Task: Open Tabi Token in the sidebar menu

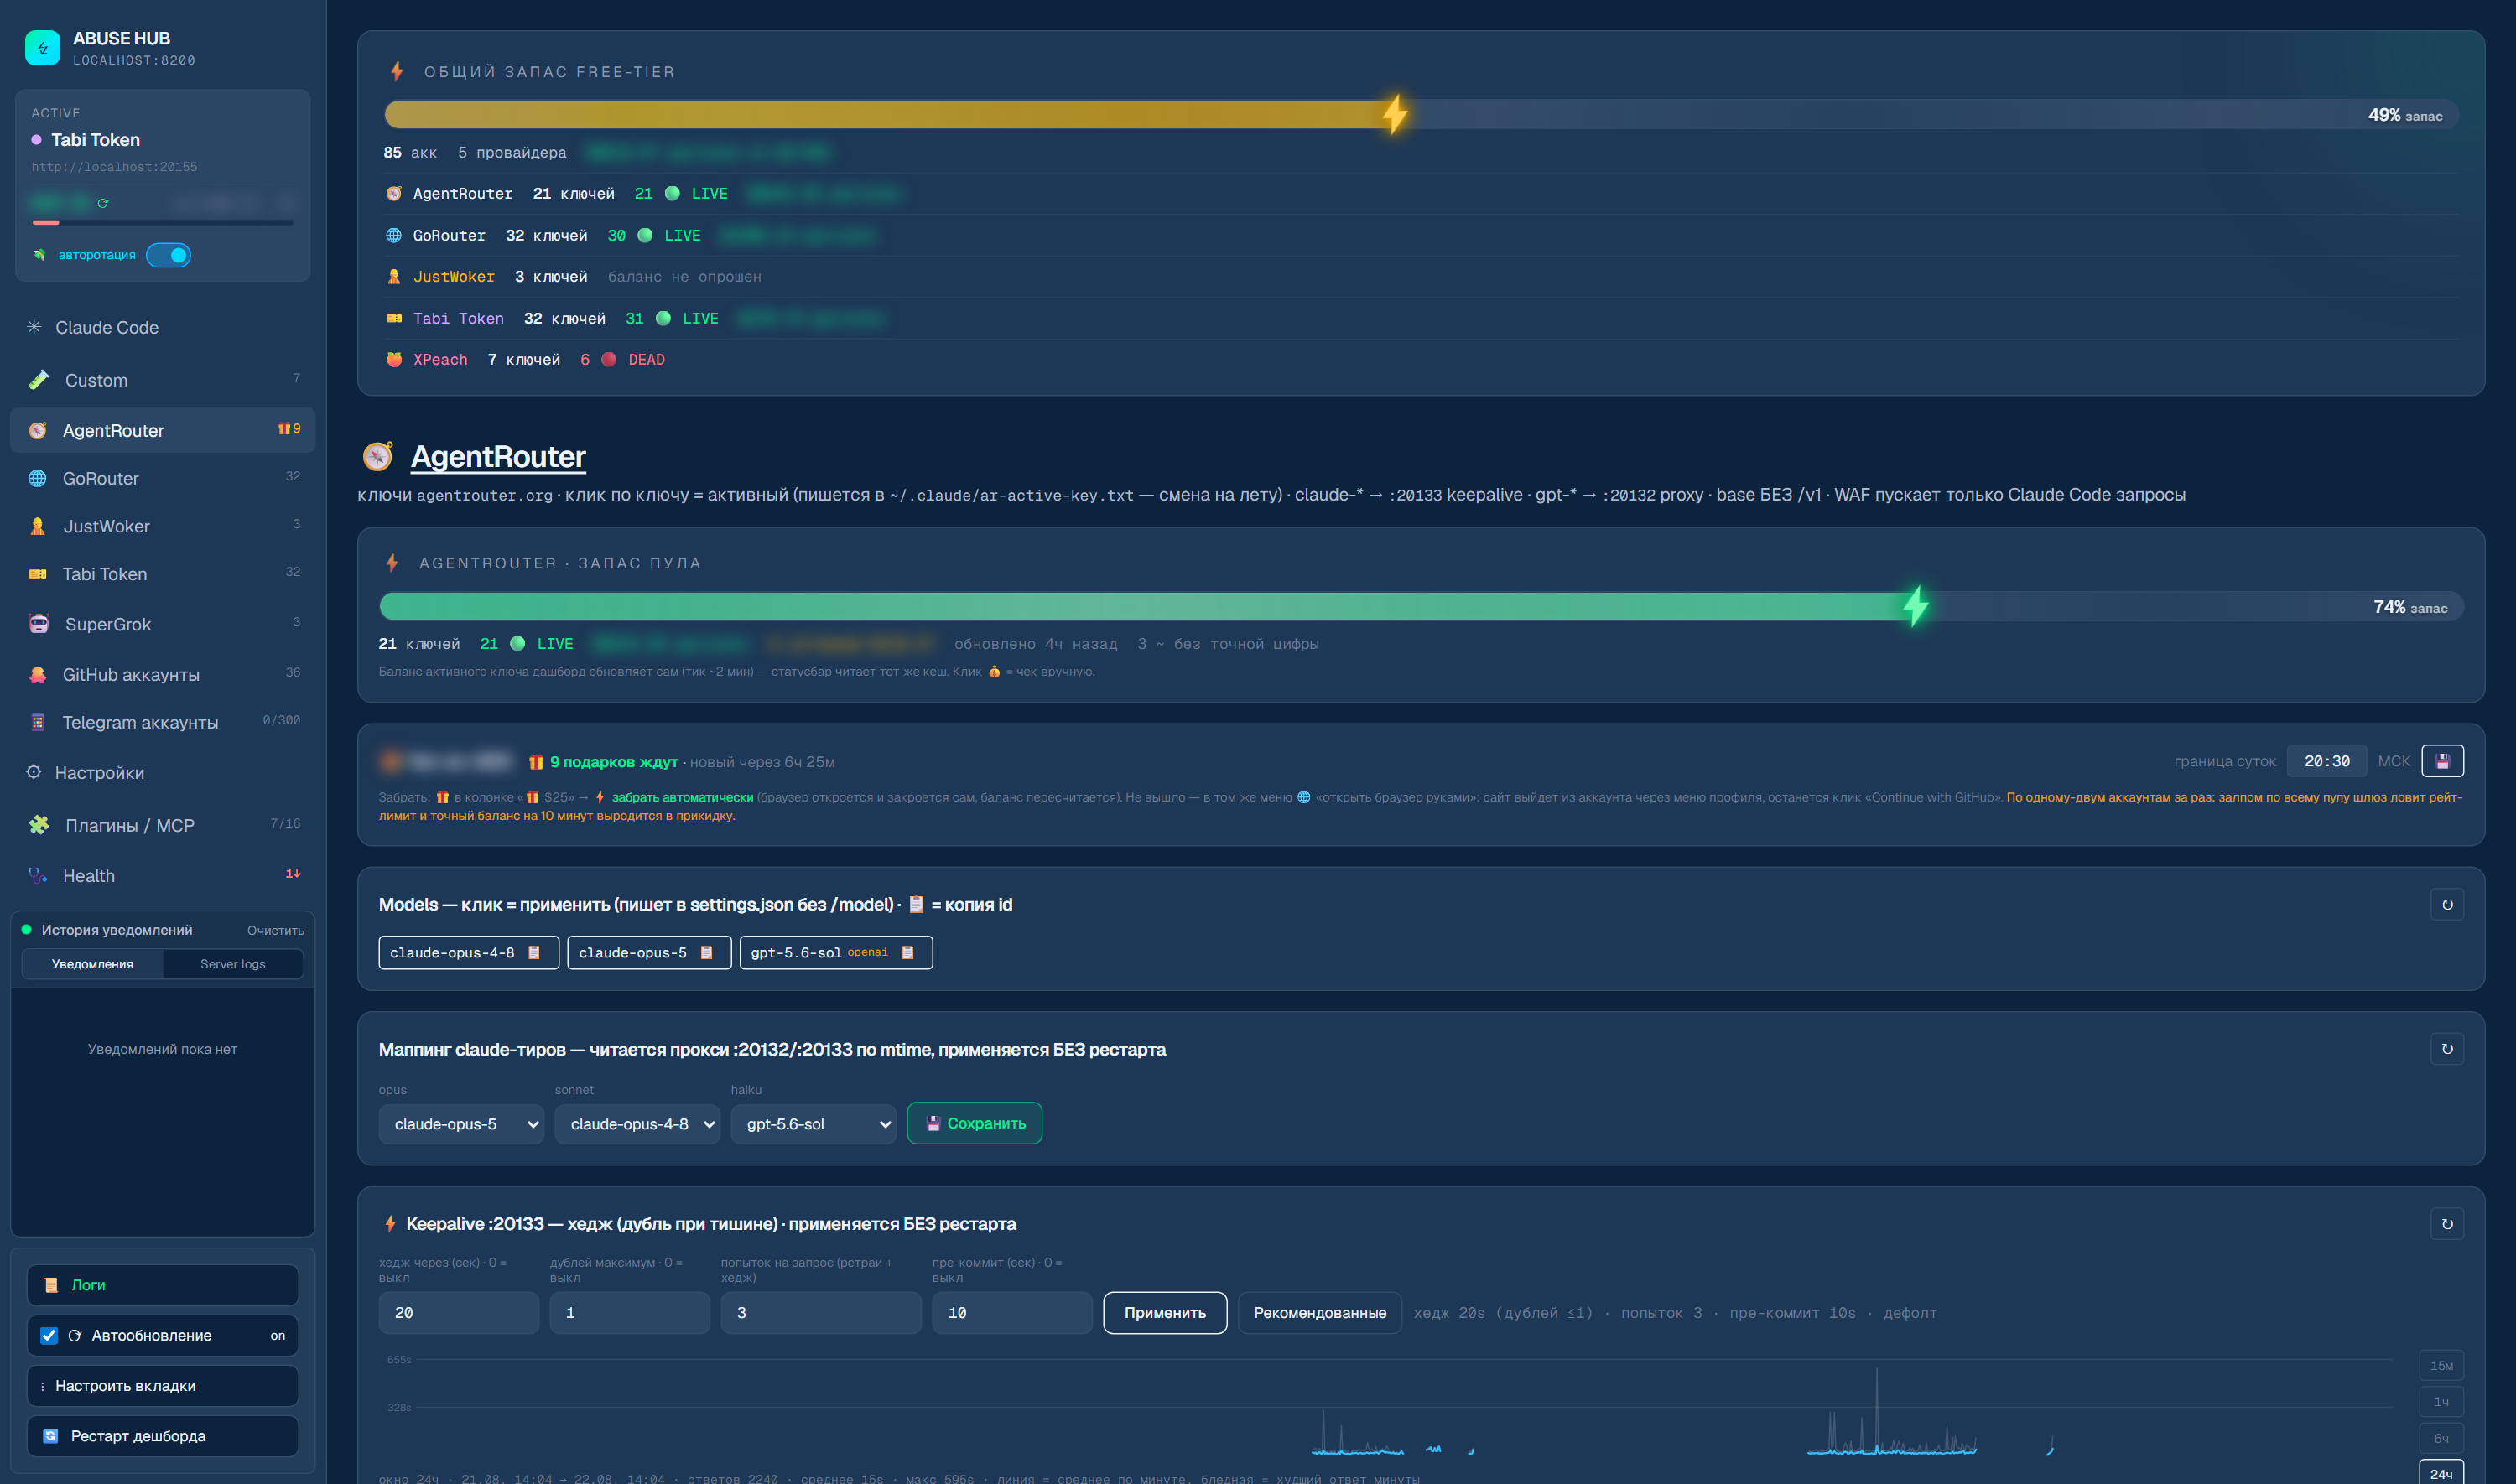Action: [x=162, y=574]
